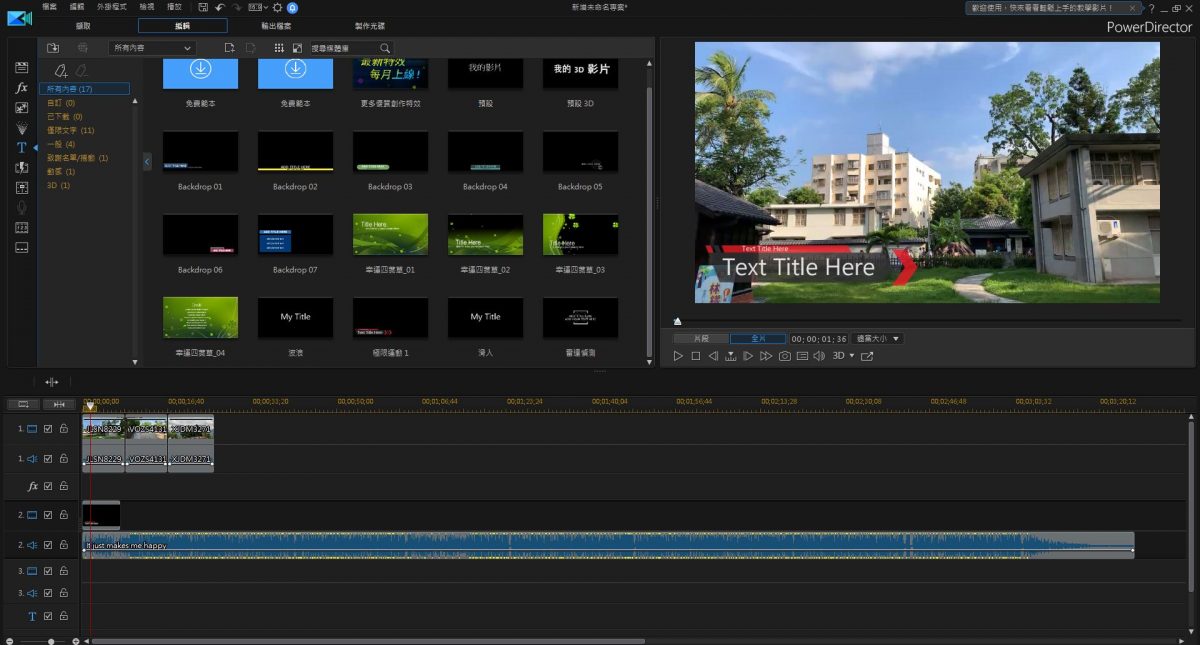Adjust the preview volume with the speaker icon
This screenshot has height=645, width=1200.
coord(819,356)
